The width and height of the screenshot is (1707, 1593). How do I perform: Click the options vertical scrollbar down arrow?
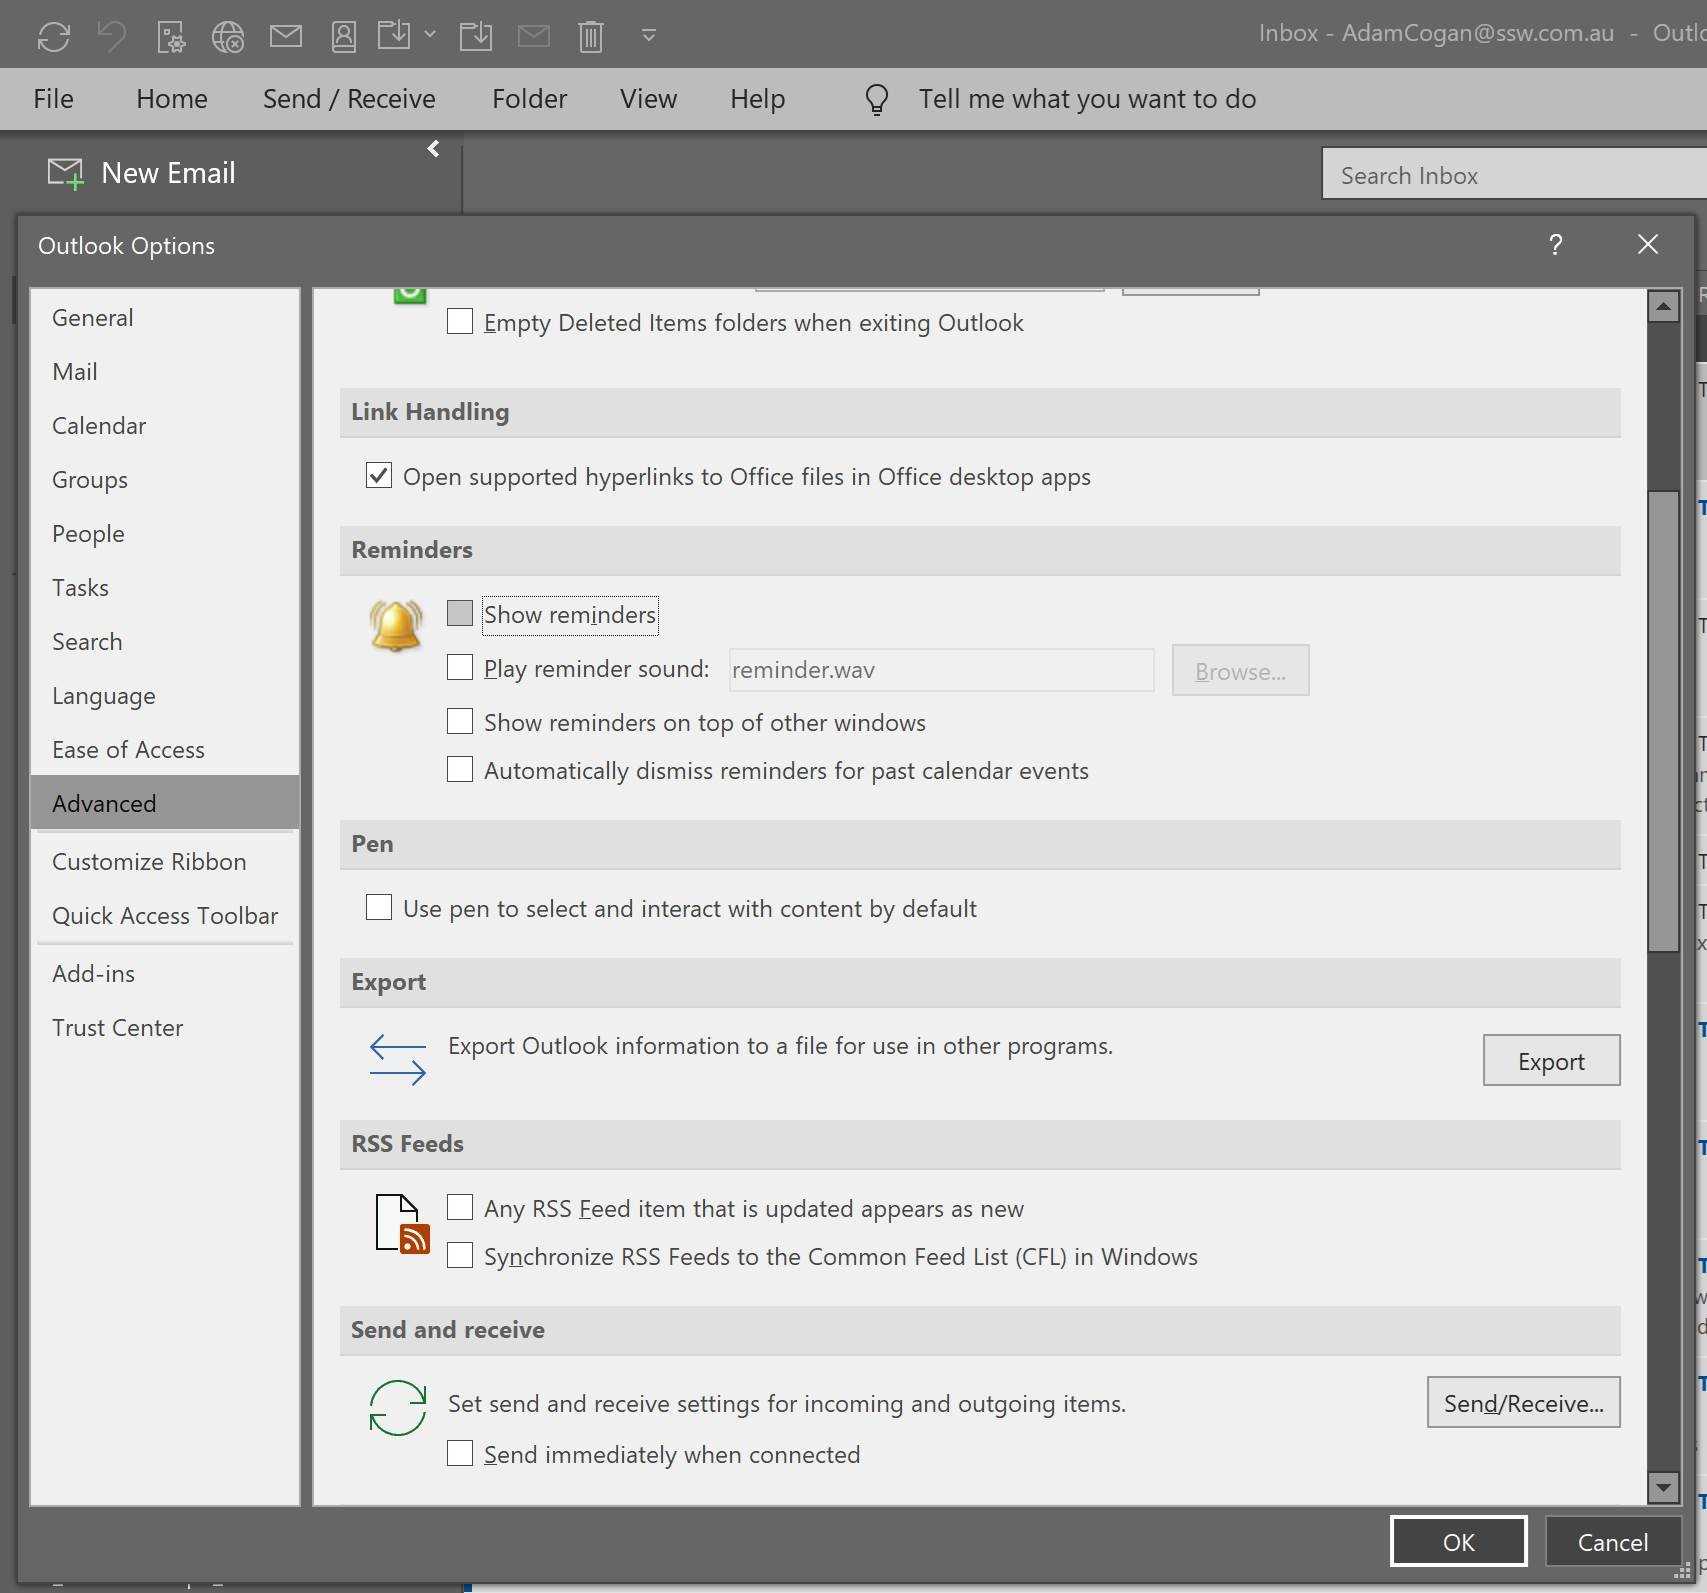[1662, 1487]
